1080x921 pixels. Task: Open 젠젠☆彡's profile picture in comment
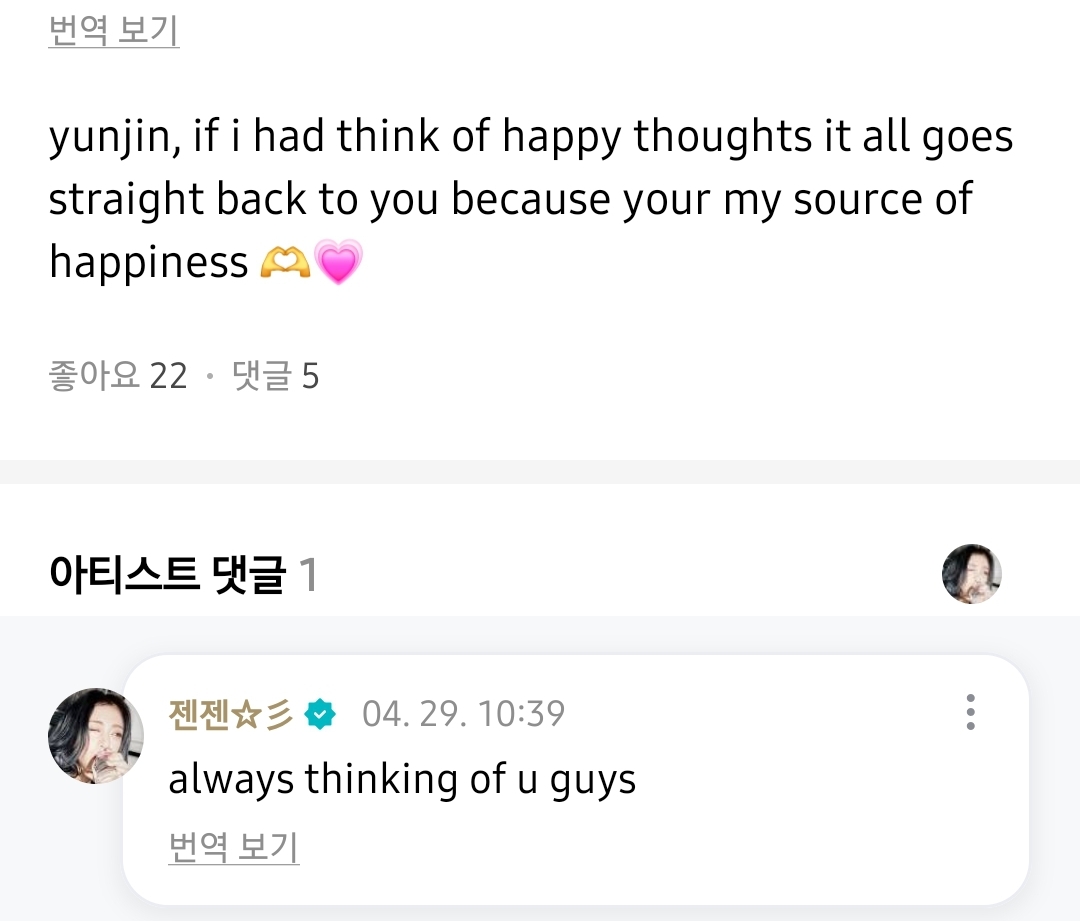[x=96, y=736]
